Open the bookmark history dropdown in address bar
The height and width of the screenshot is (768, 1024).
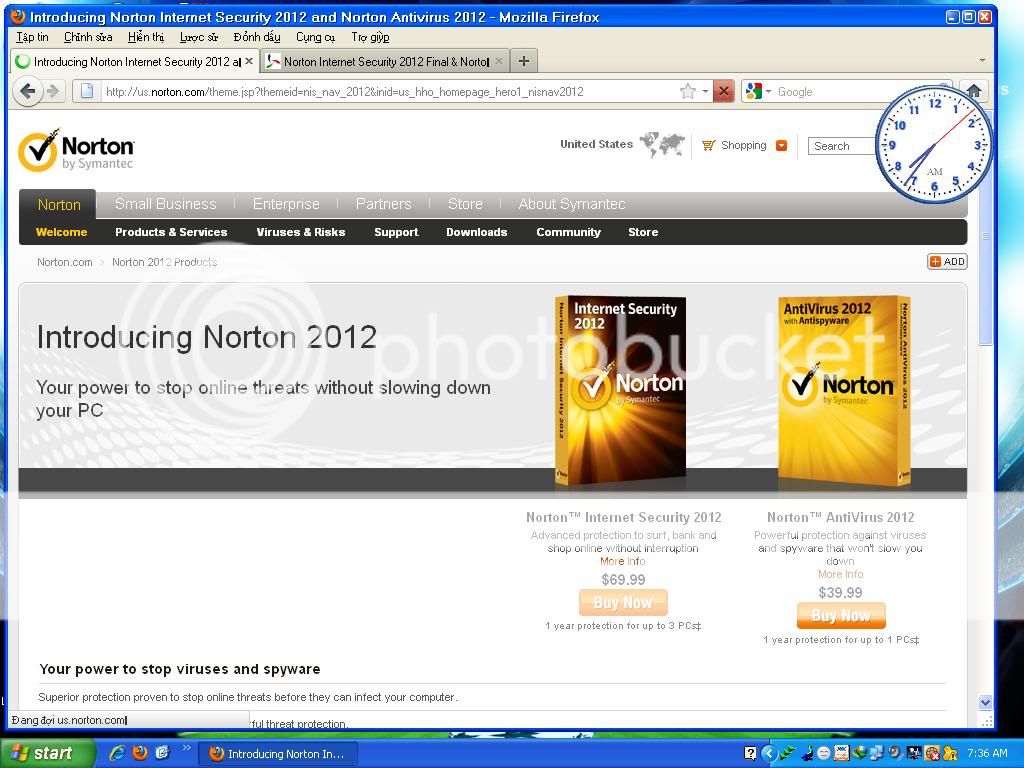705,91
